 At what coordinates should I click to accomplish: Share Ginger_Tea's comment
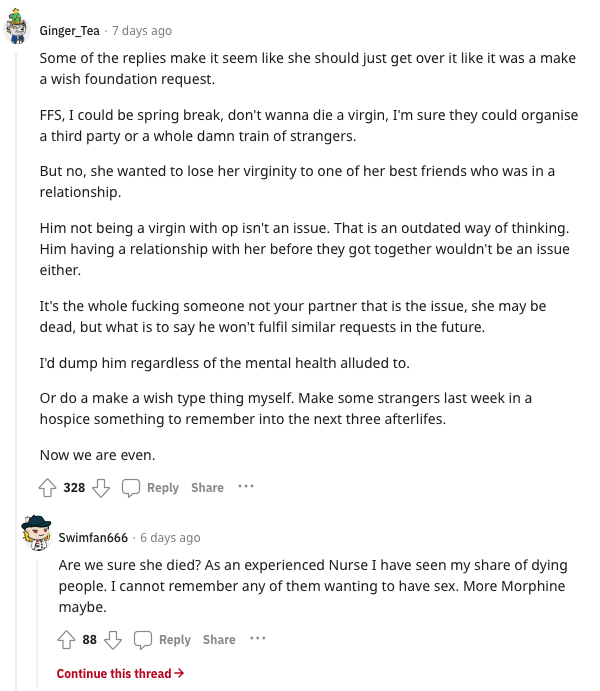[207, 488]
